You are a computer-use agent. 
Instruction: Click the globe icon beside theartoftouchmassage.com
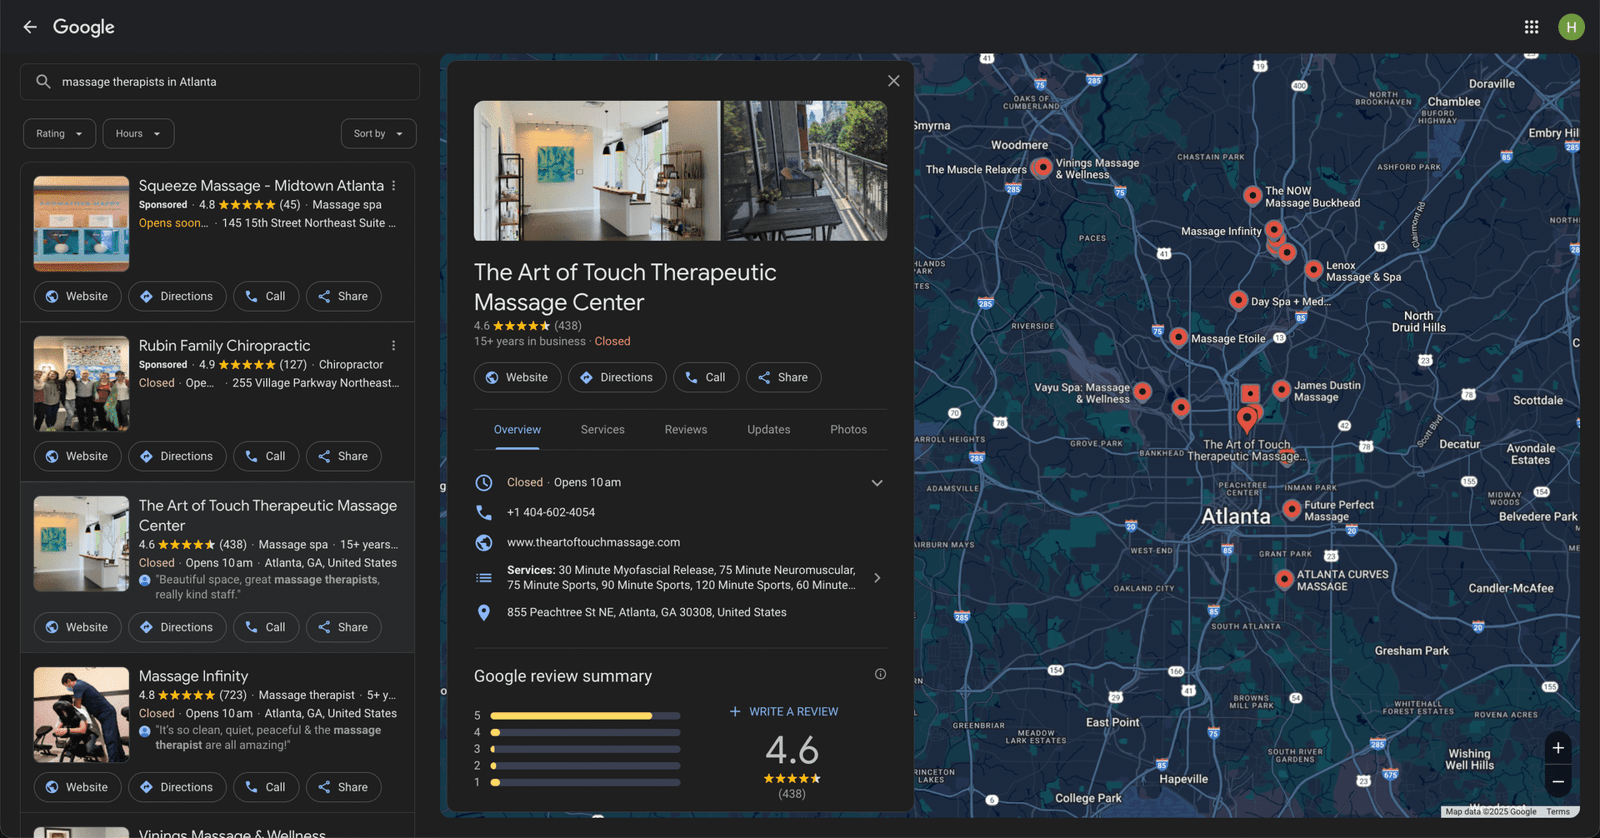pos(484,542)
